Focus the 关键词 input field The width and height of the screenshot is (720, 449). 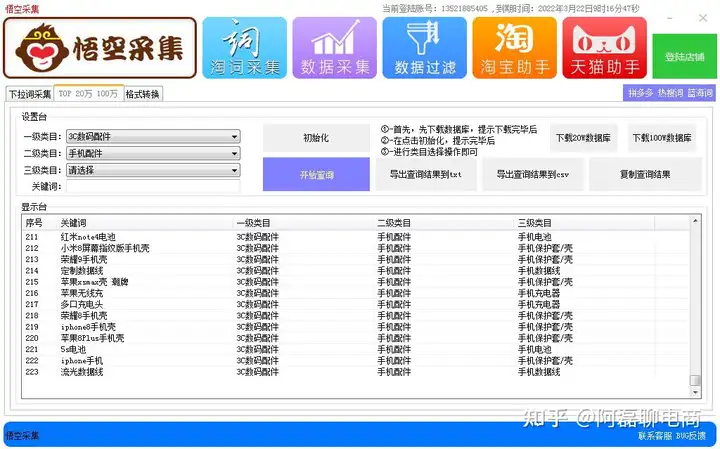(153, 186)
